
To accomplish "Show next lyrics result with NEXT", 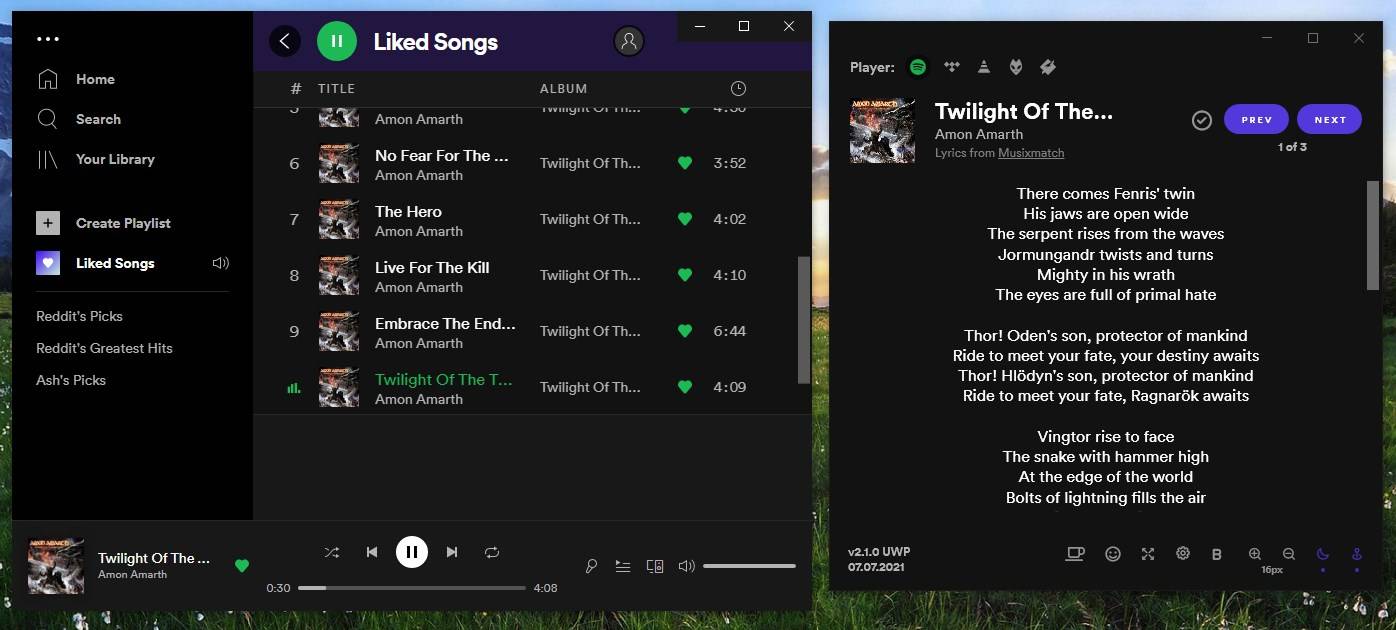I will coord(1330,120).
